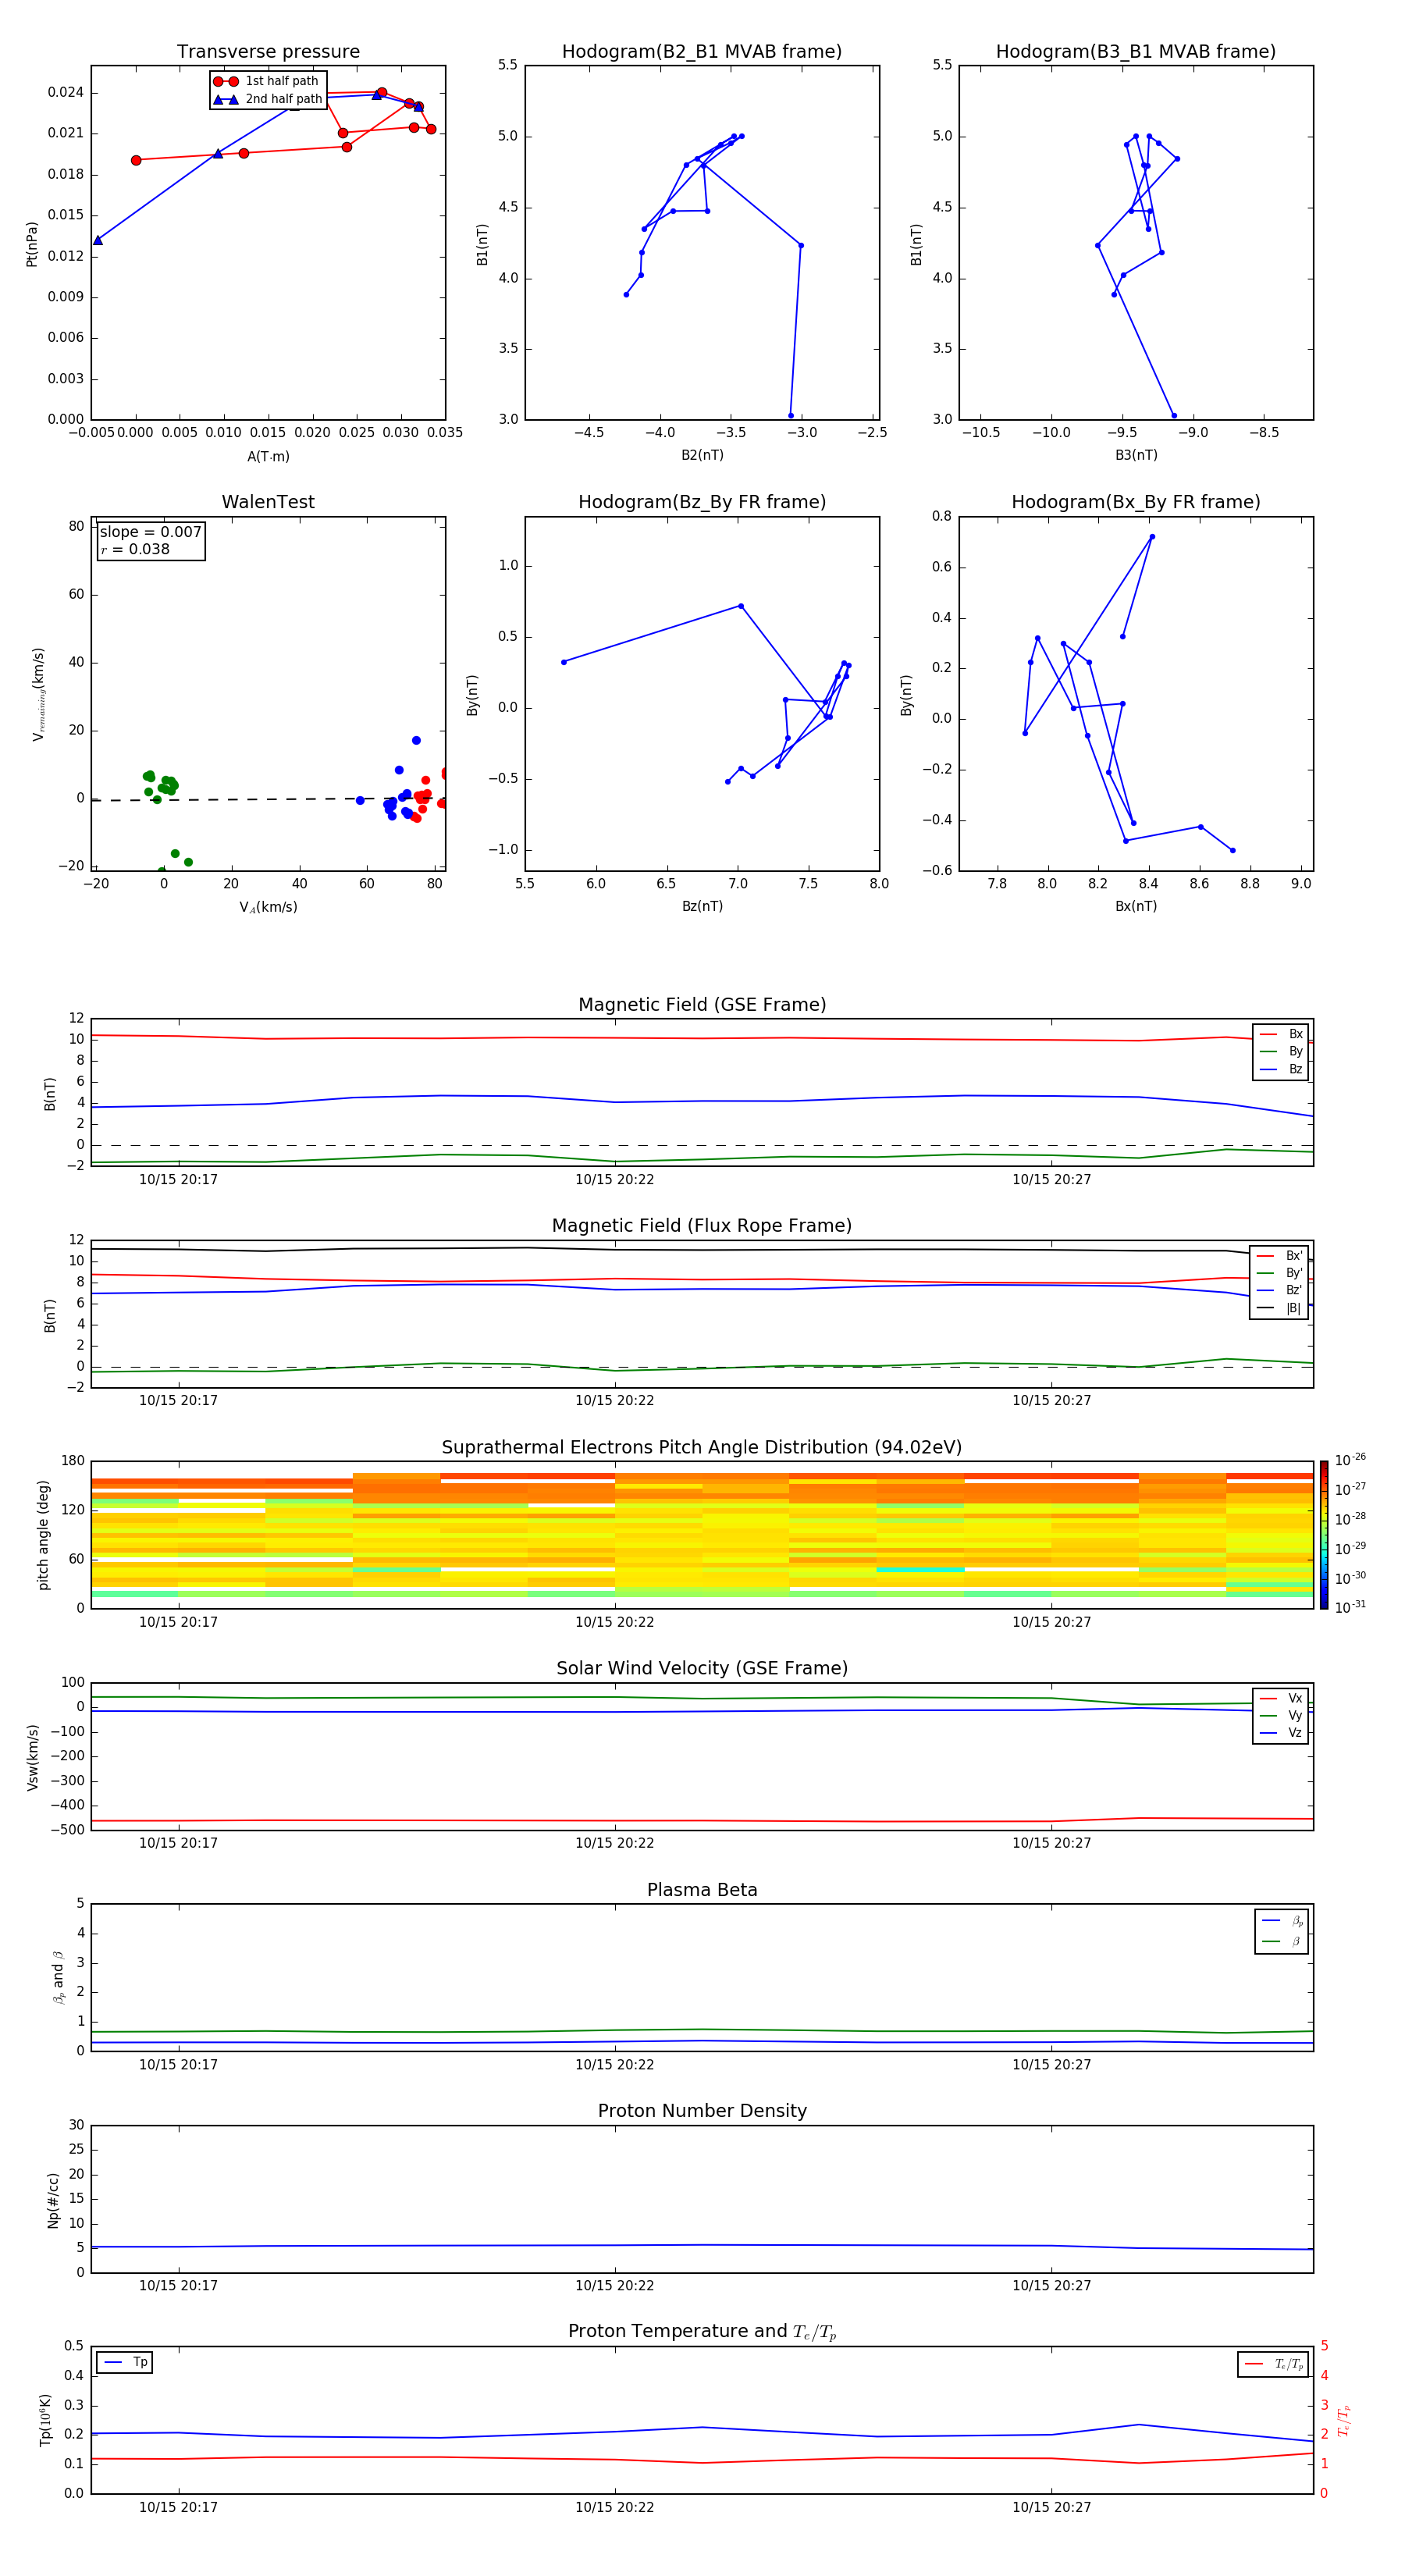Viewport: 1405px width, 2576px height.
Task: Click the "Transverse pressure" plot title
Action: click(268, 52)
